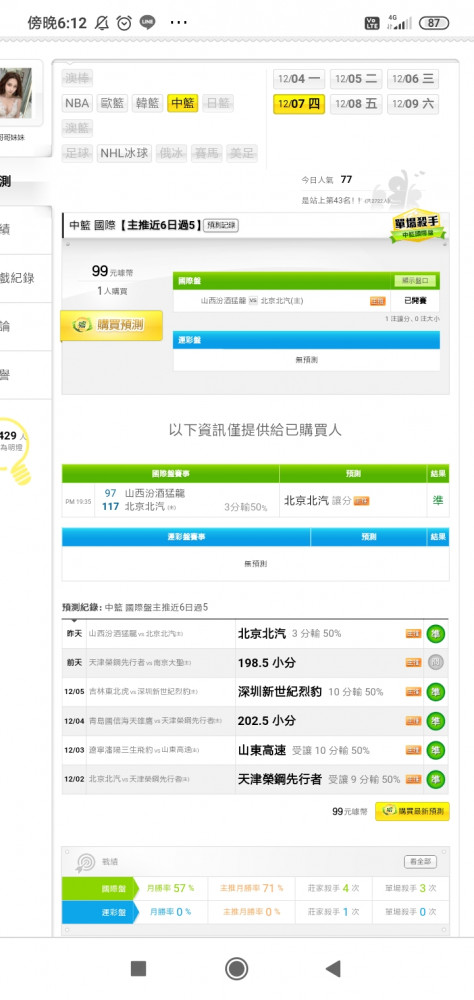Select the highlighted 中籃 tab

[182, 103]
